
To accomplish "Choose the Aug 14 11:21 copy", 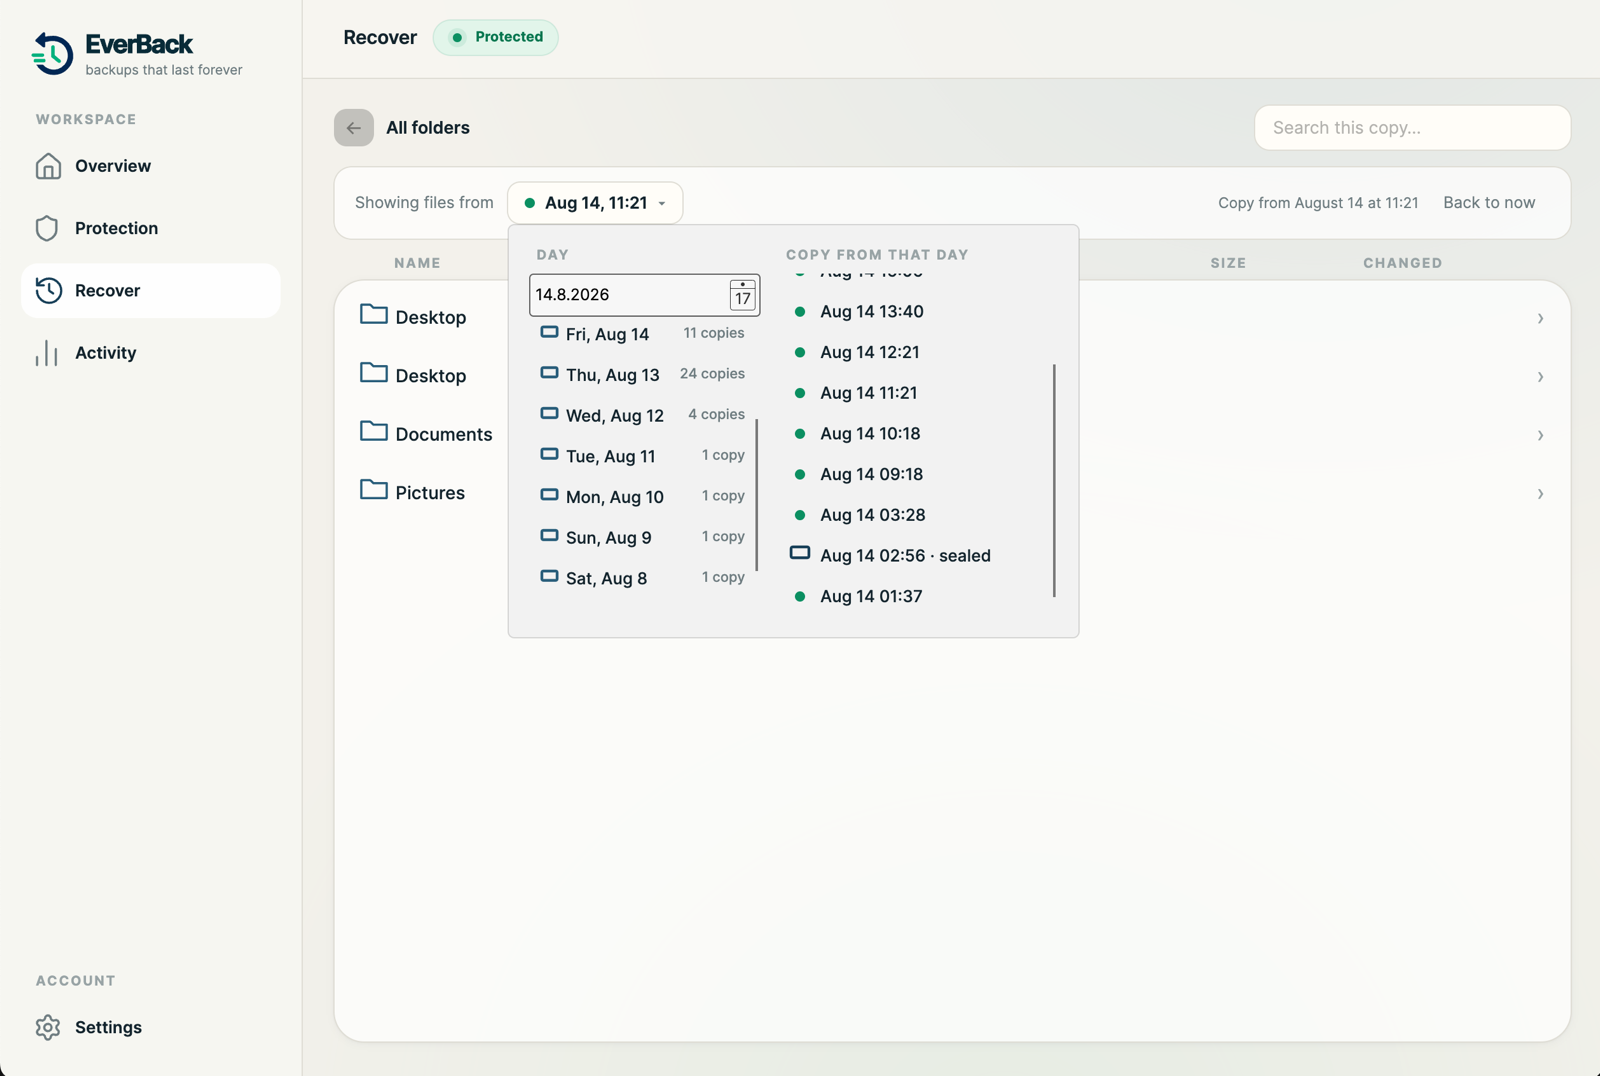I will 915,393.
